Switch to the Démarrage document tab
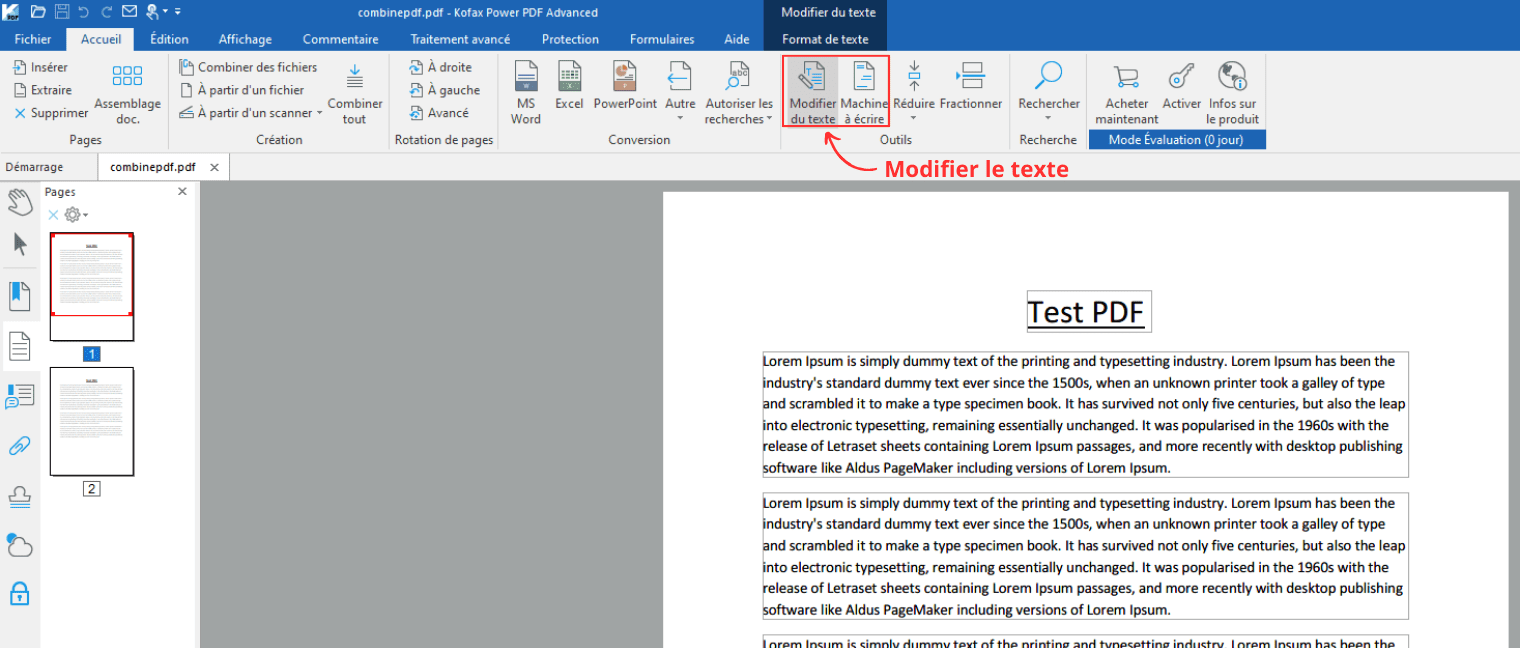 (x=34, y=167)
